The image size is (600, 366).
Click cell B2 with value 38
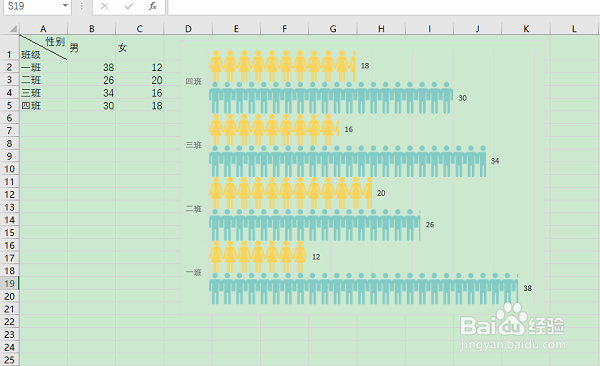[x=91, y=67]
